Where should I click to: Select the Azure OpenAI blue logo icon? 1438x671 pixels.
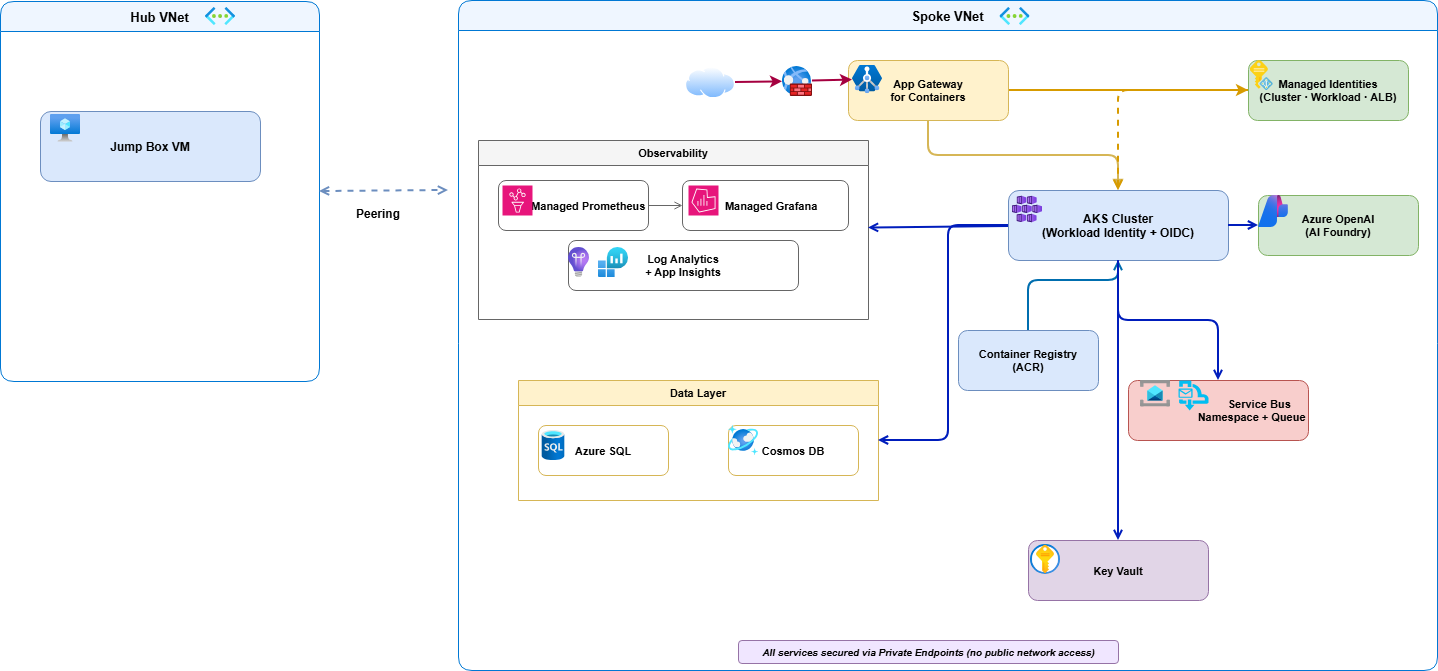(x=1273, y=211)
